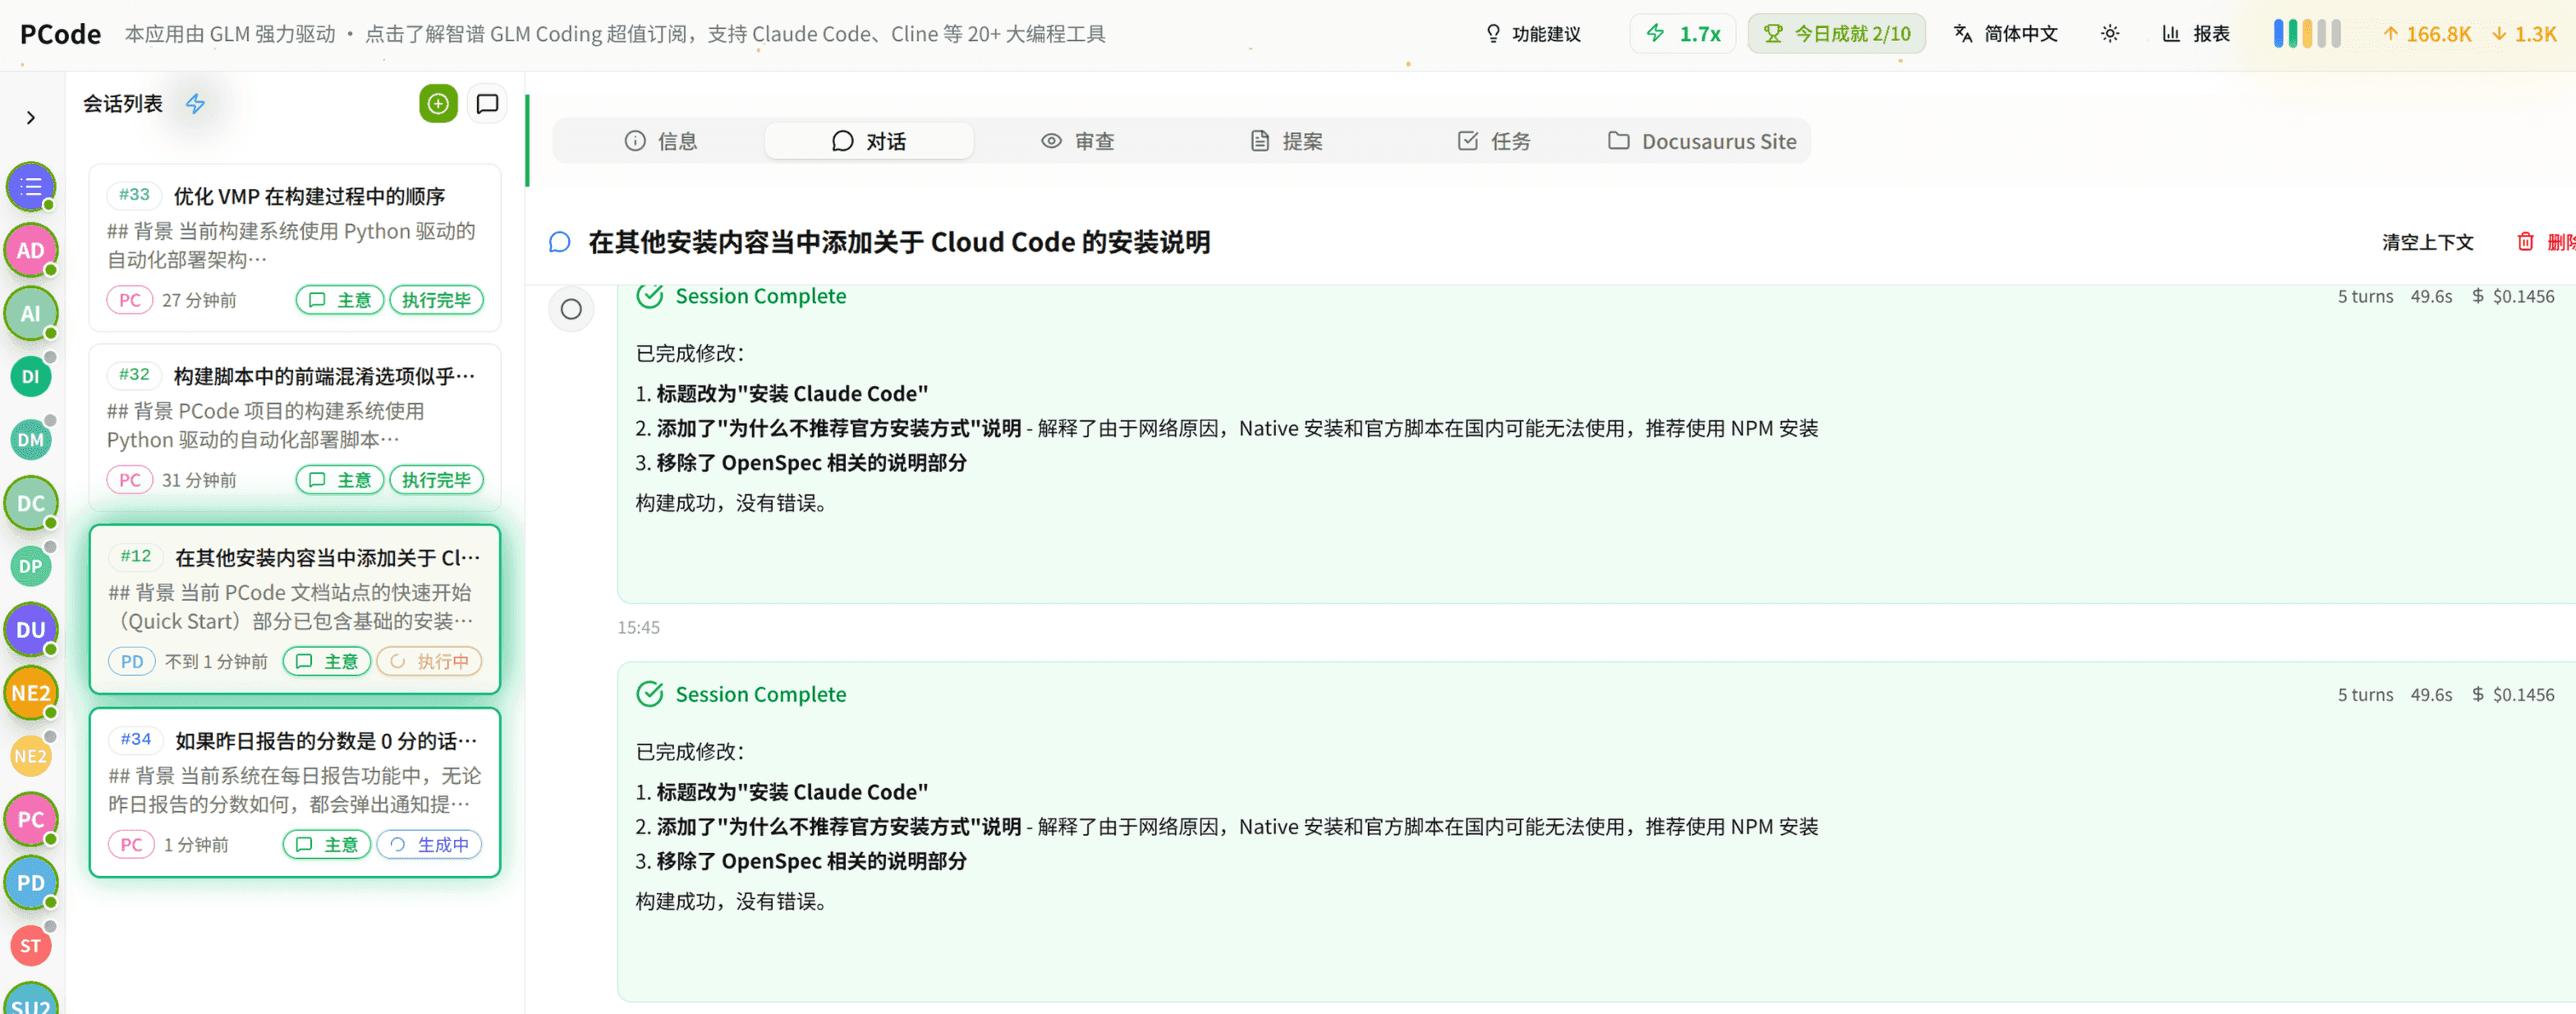Toggle light/dark theme with the sun icon

(x=2110, y=33)
